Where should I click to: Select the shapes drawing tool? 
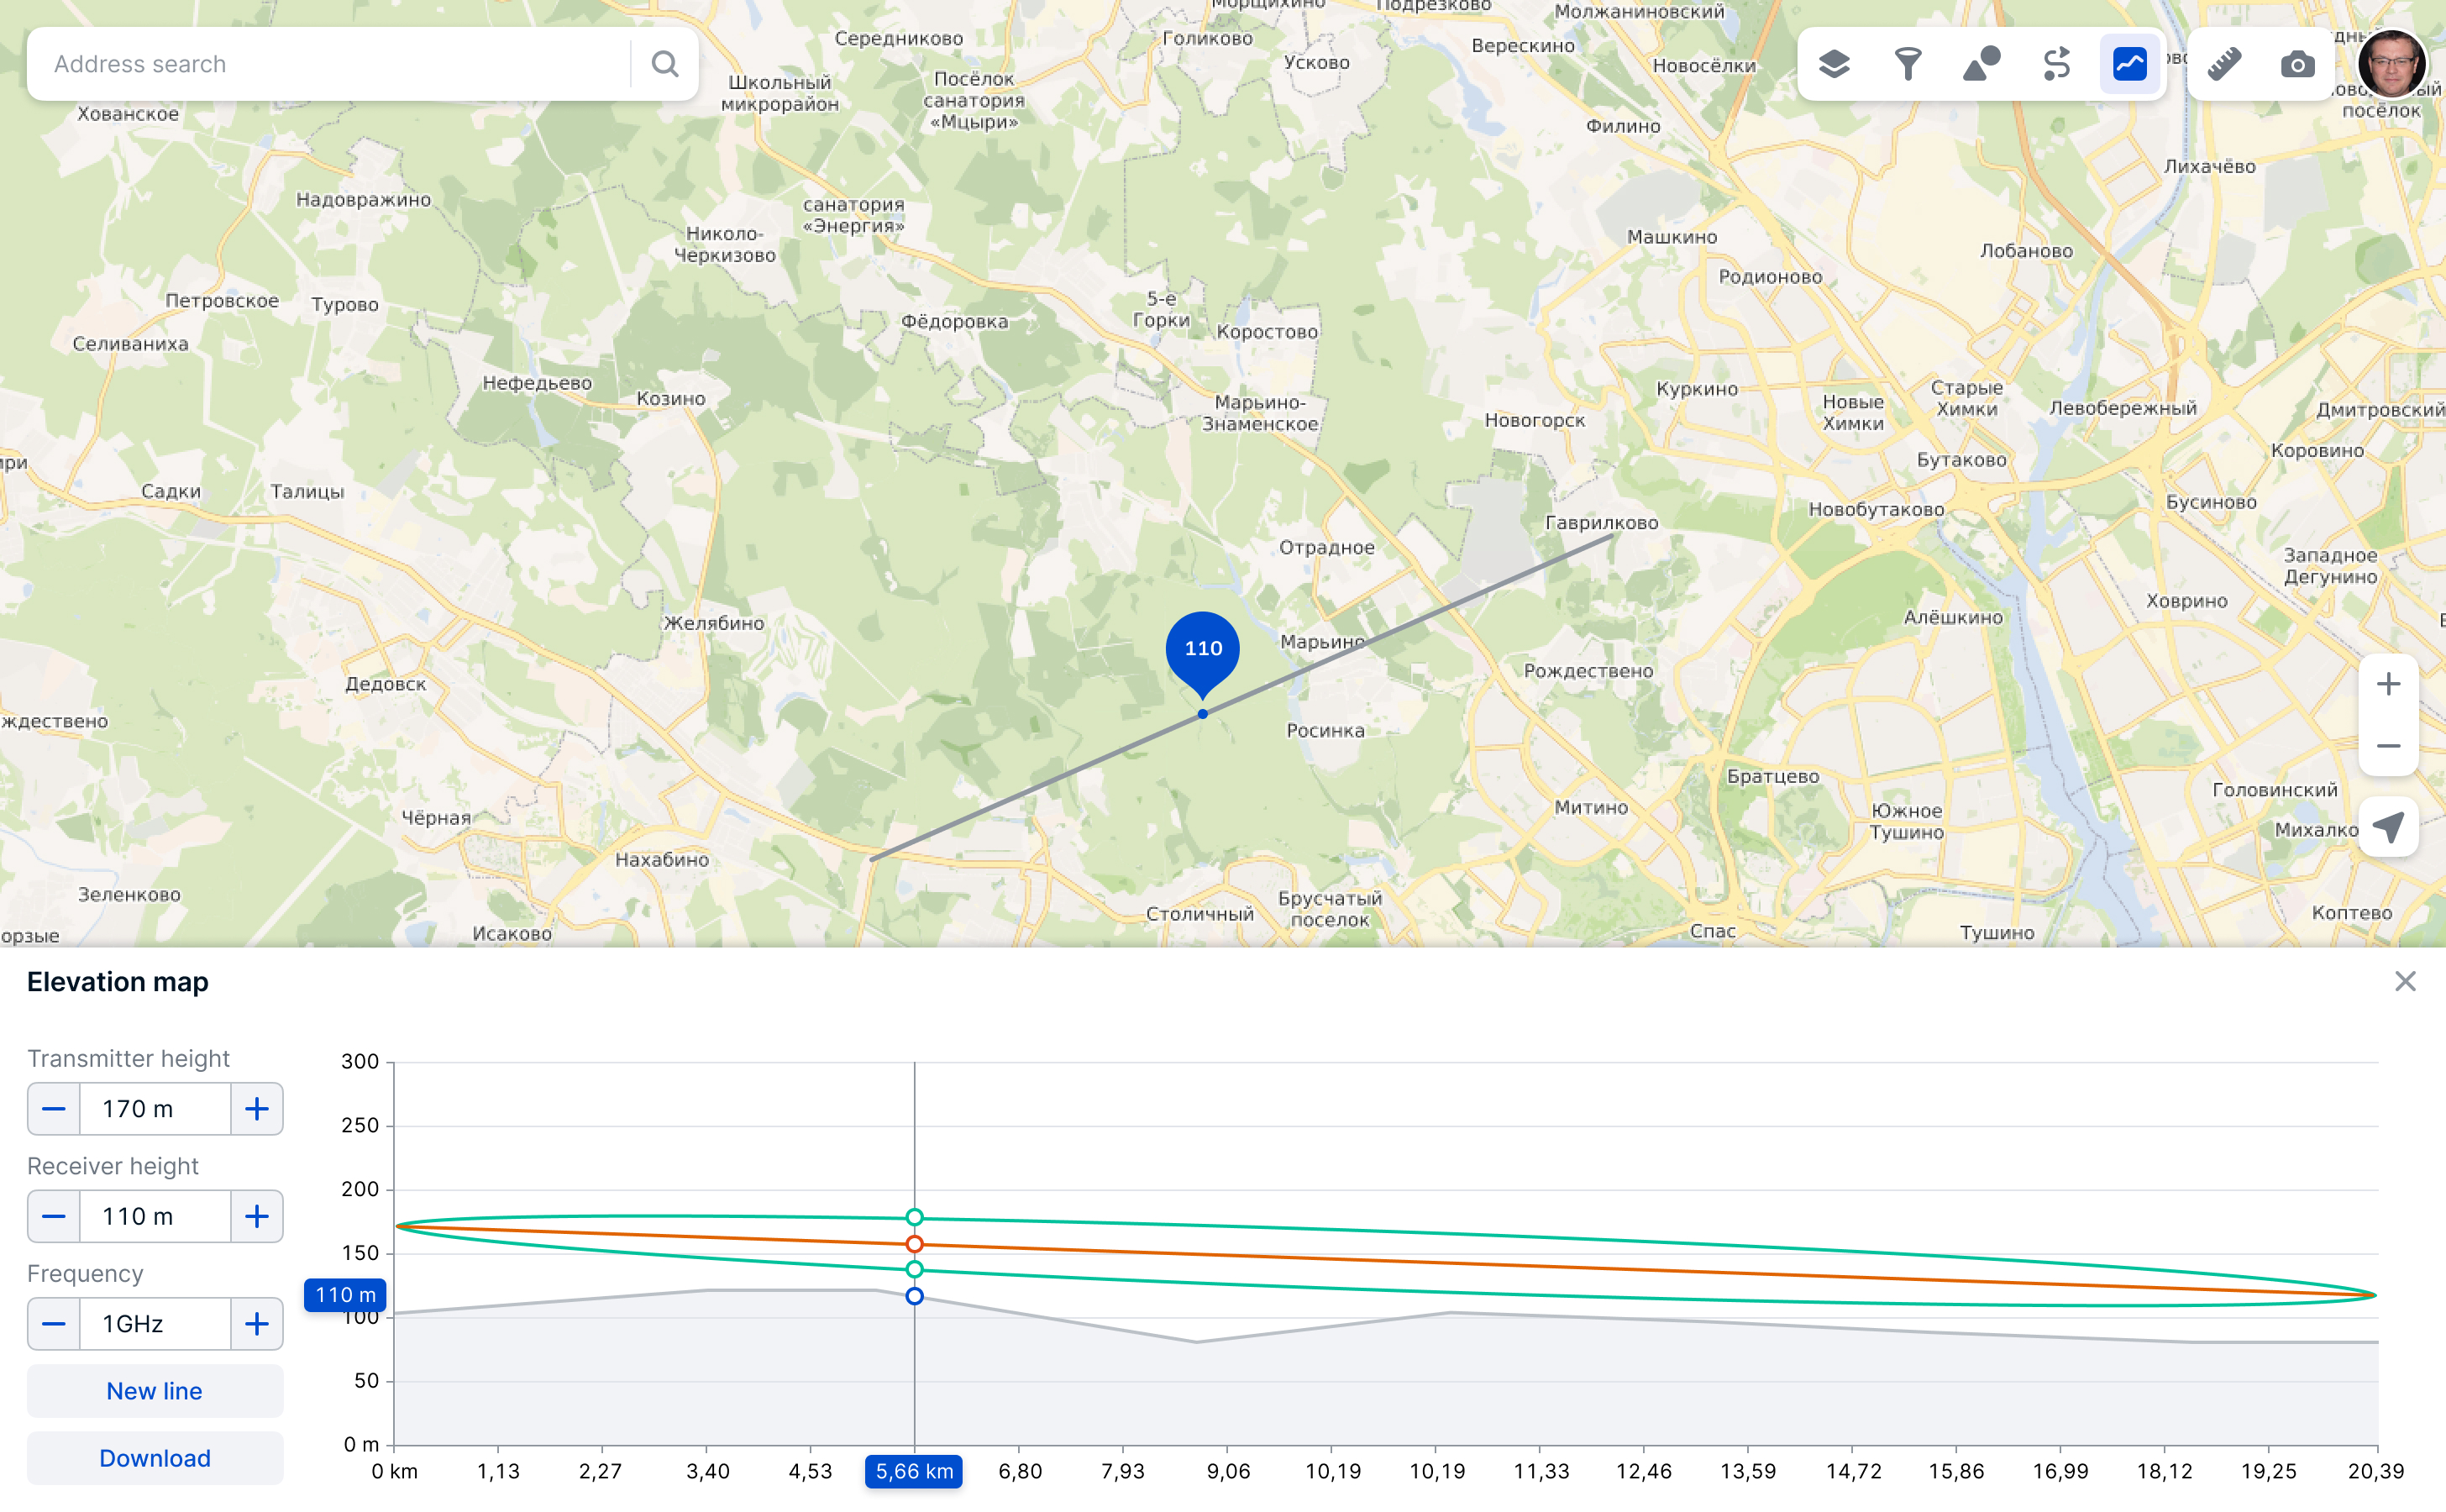pyautogui.click(x=1982, y=65)
